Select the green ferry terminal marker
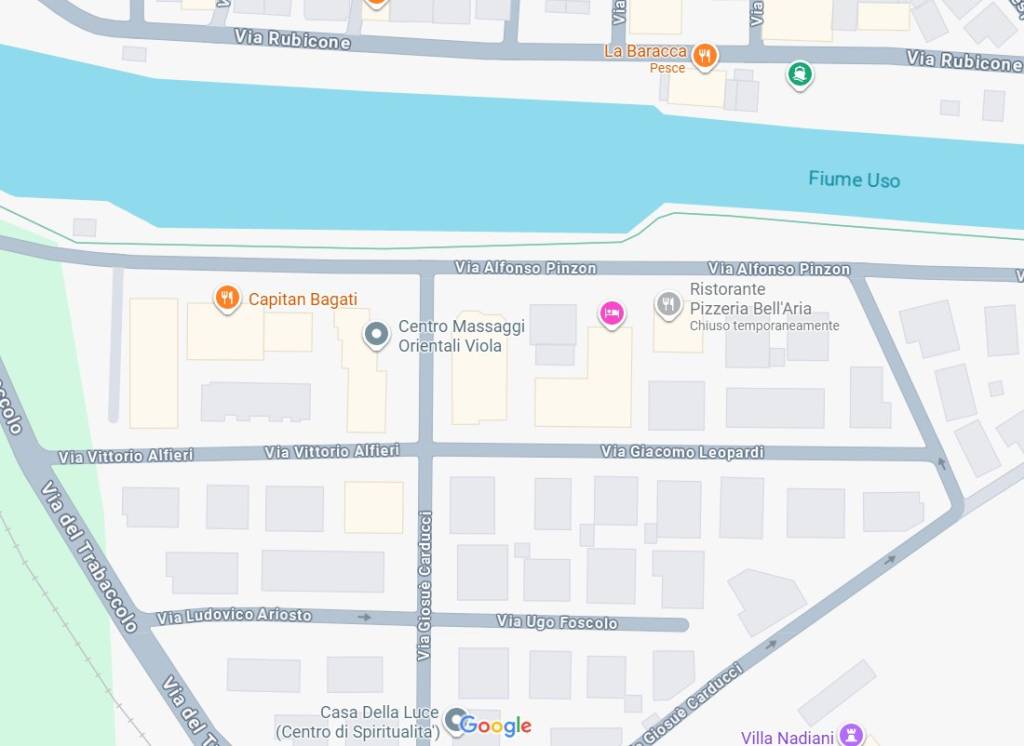The height and width of the screenshot is (746, 1024). coord(800,74)
